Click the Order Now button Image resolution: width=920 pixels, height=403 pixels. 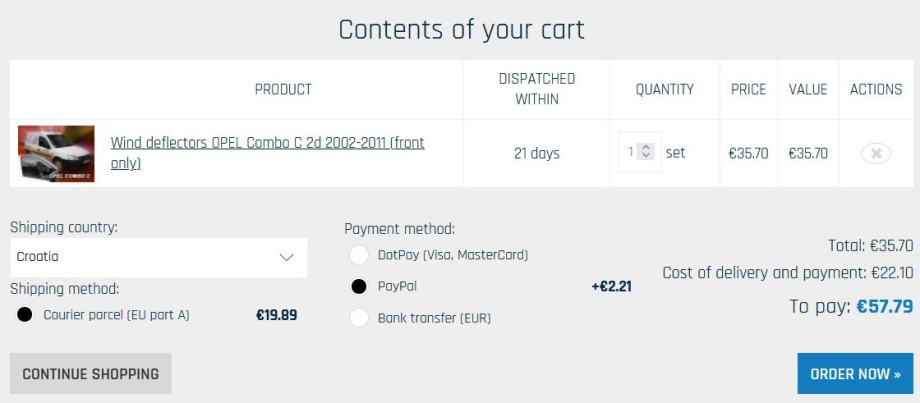pos(855,374)
